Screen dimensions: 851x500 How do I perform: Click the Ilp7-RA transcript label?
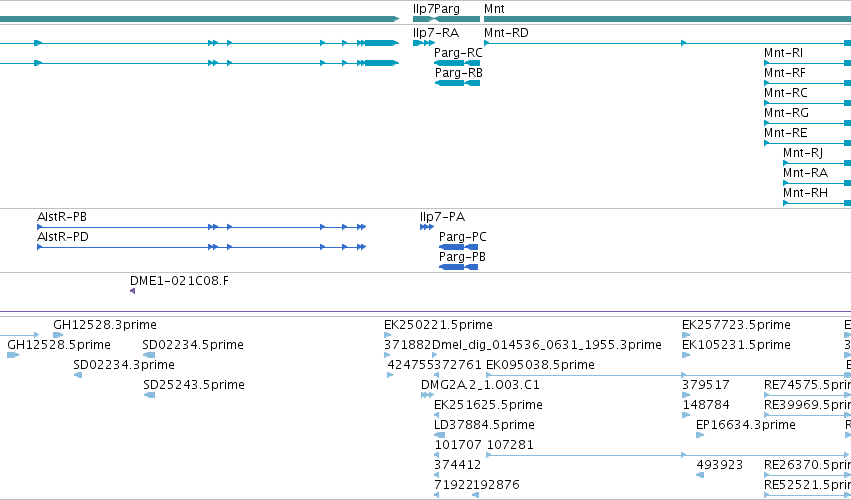click(436, 33)
